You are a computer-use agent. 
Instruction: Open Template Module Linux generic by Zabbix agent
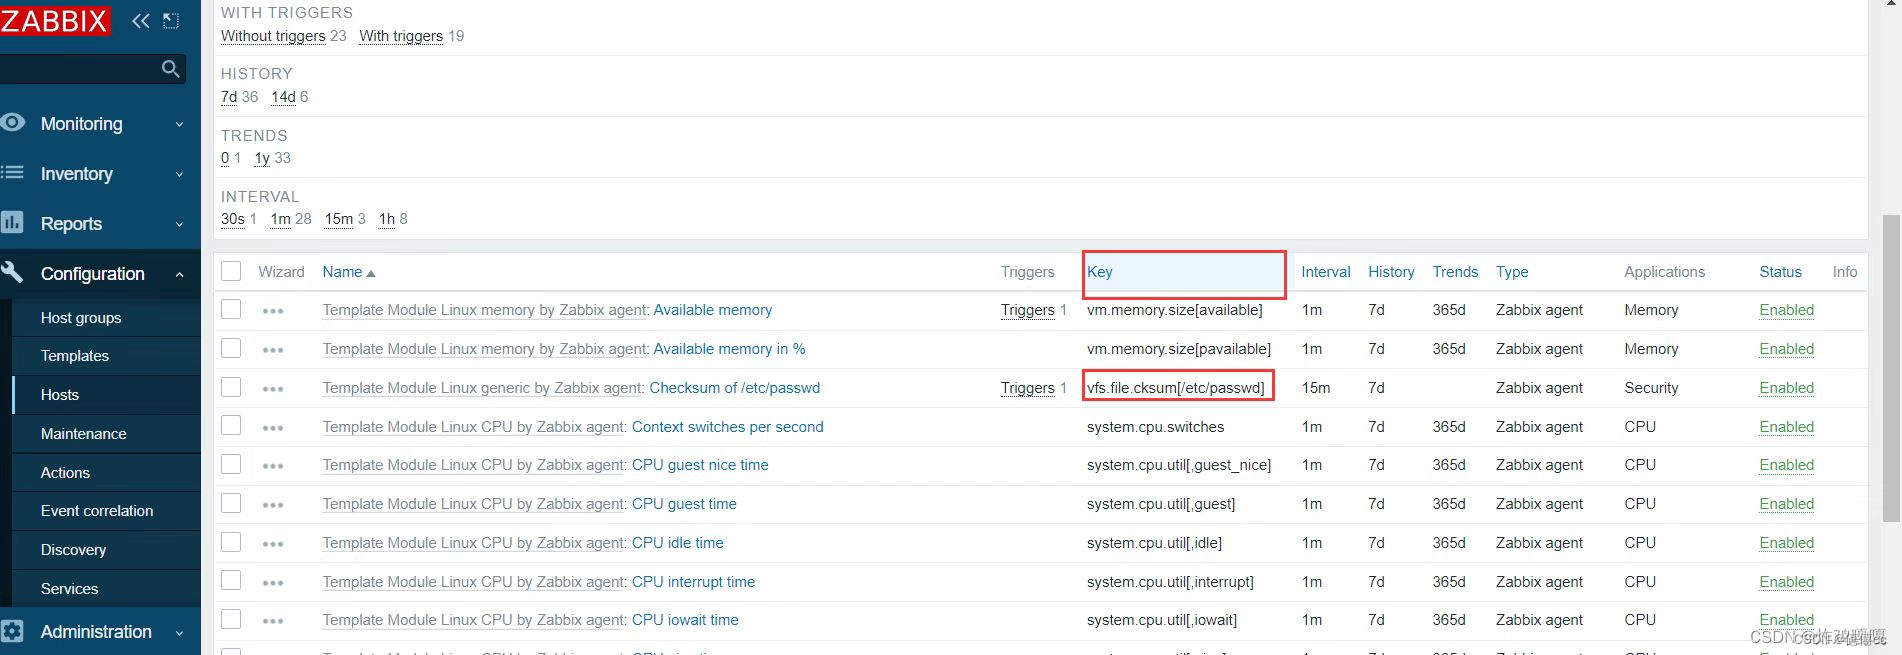482,388
